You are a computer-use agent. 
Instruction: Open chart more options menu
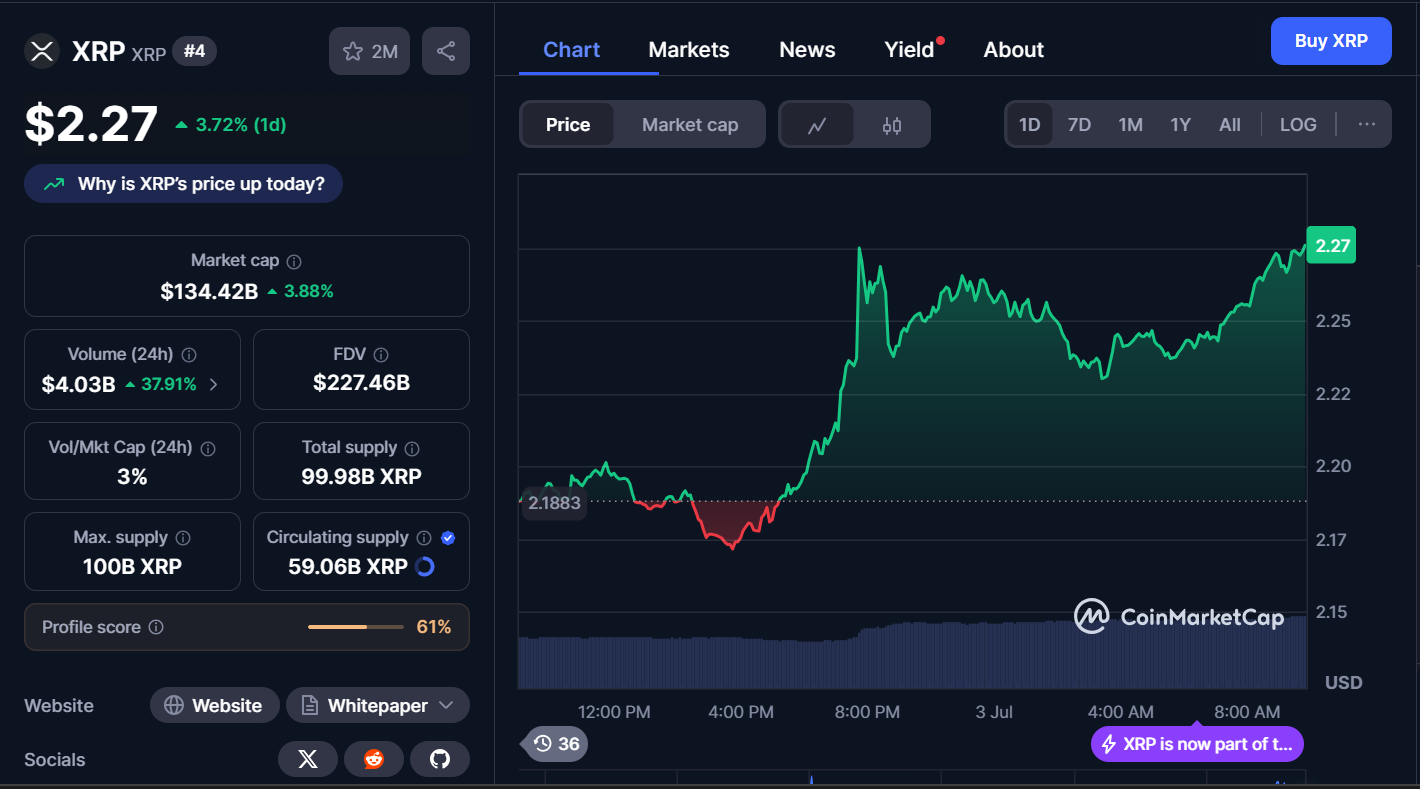(1367, 125)
